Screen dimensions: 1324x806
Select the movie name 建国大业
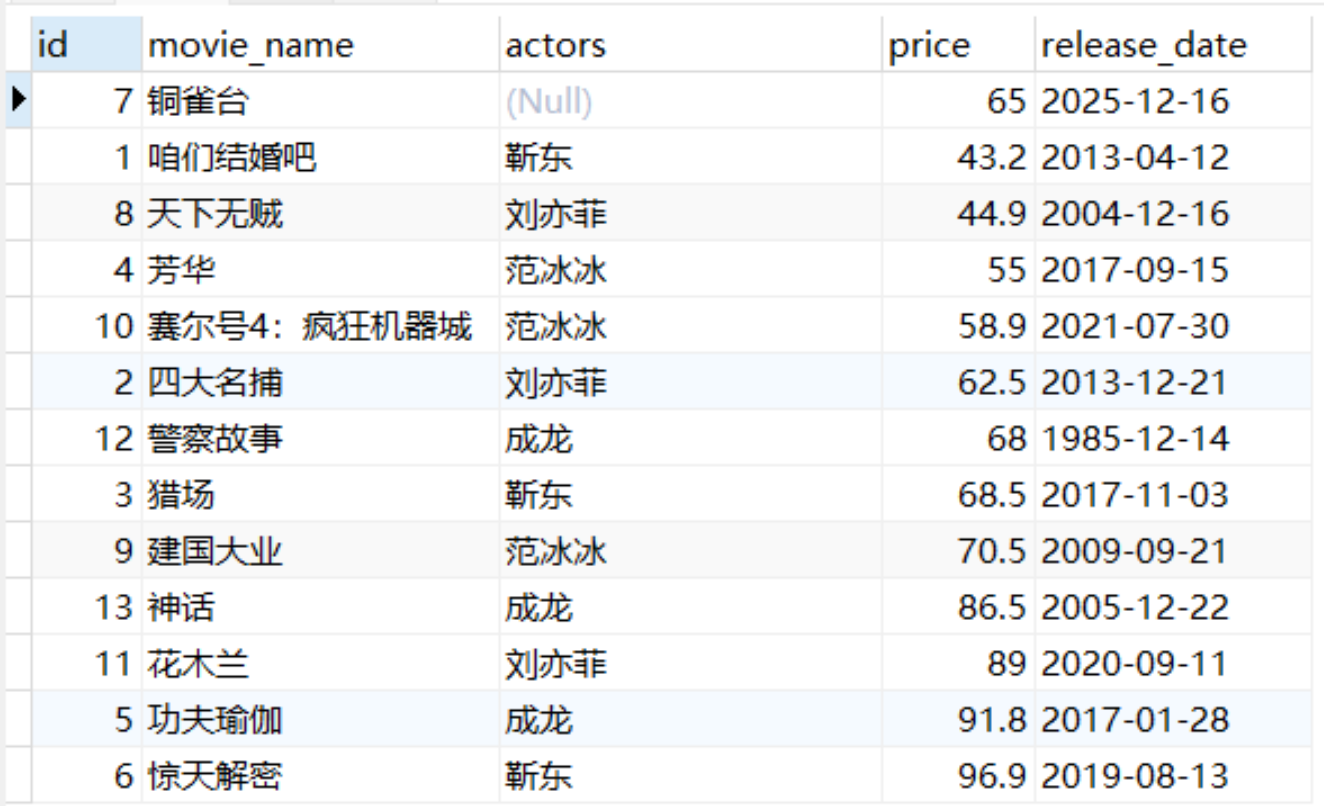(x=215, y=551)
